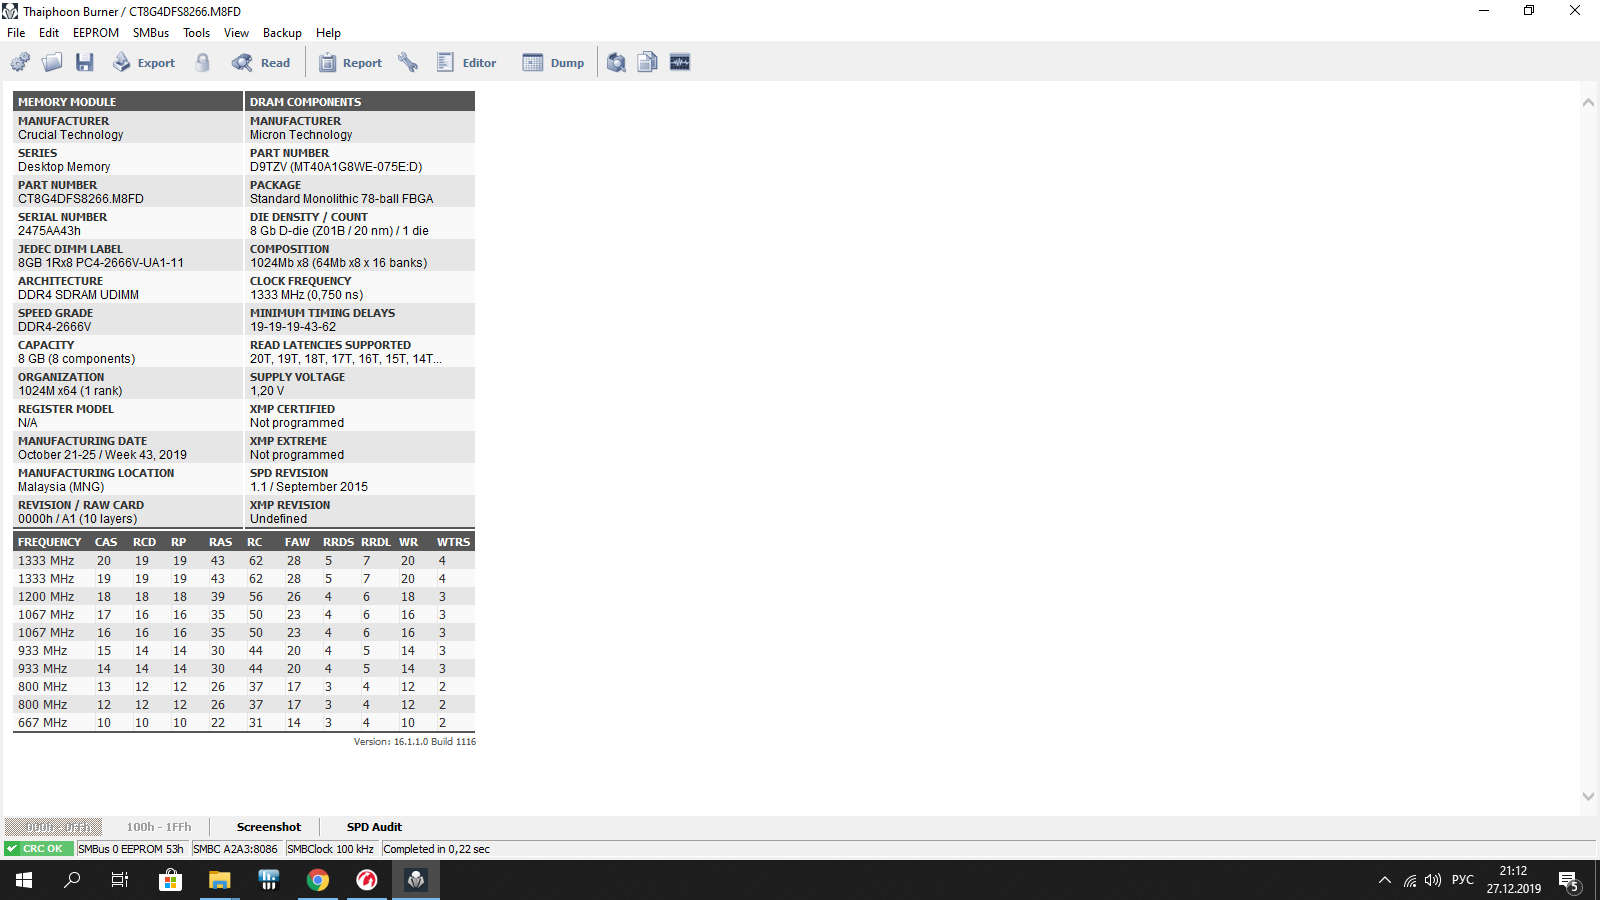Click the Export toolbar button

click(x=143, y=63)
